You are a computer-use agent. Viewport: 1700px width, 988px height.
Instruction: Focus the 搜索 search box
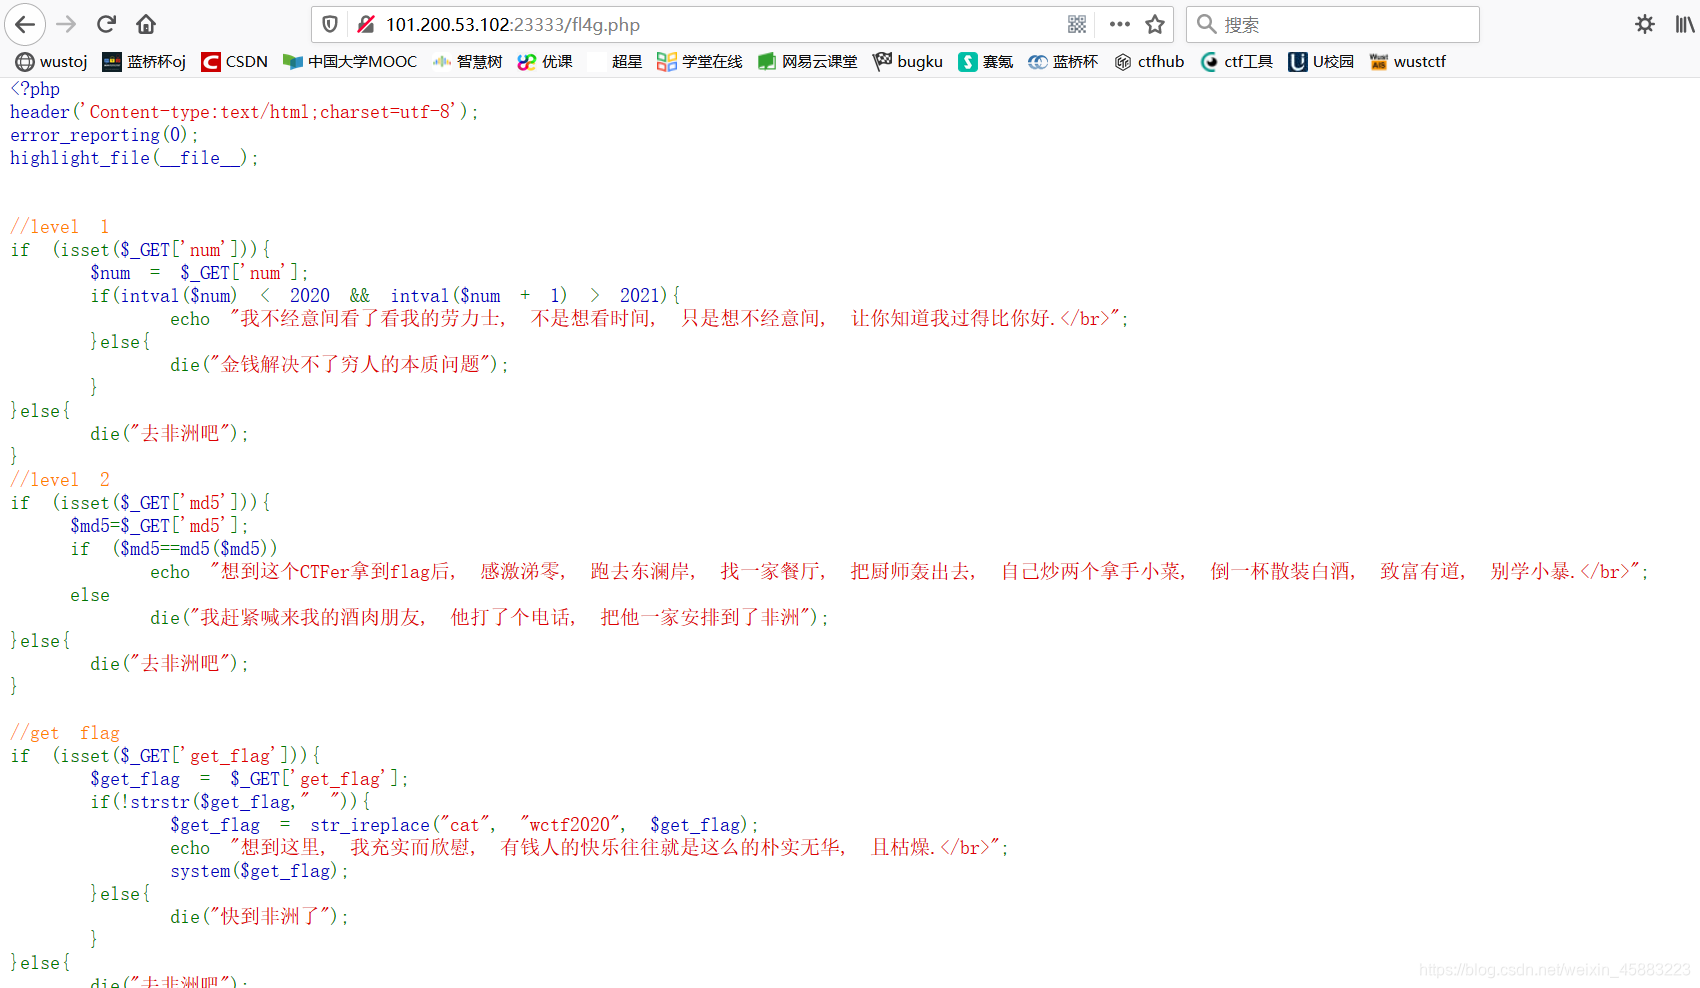1333,24
